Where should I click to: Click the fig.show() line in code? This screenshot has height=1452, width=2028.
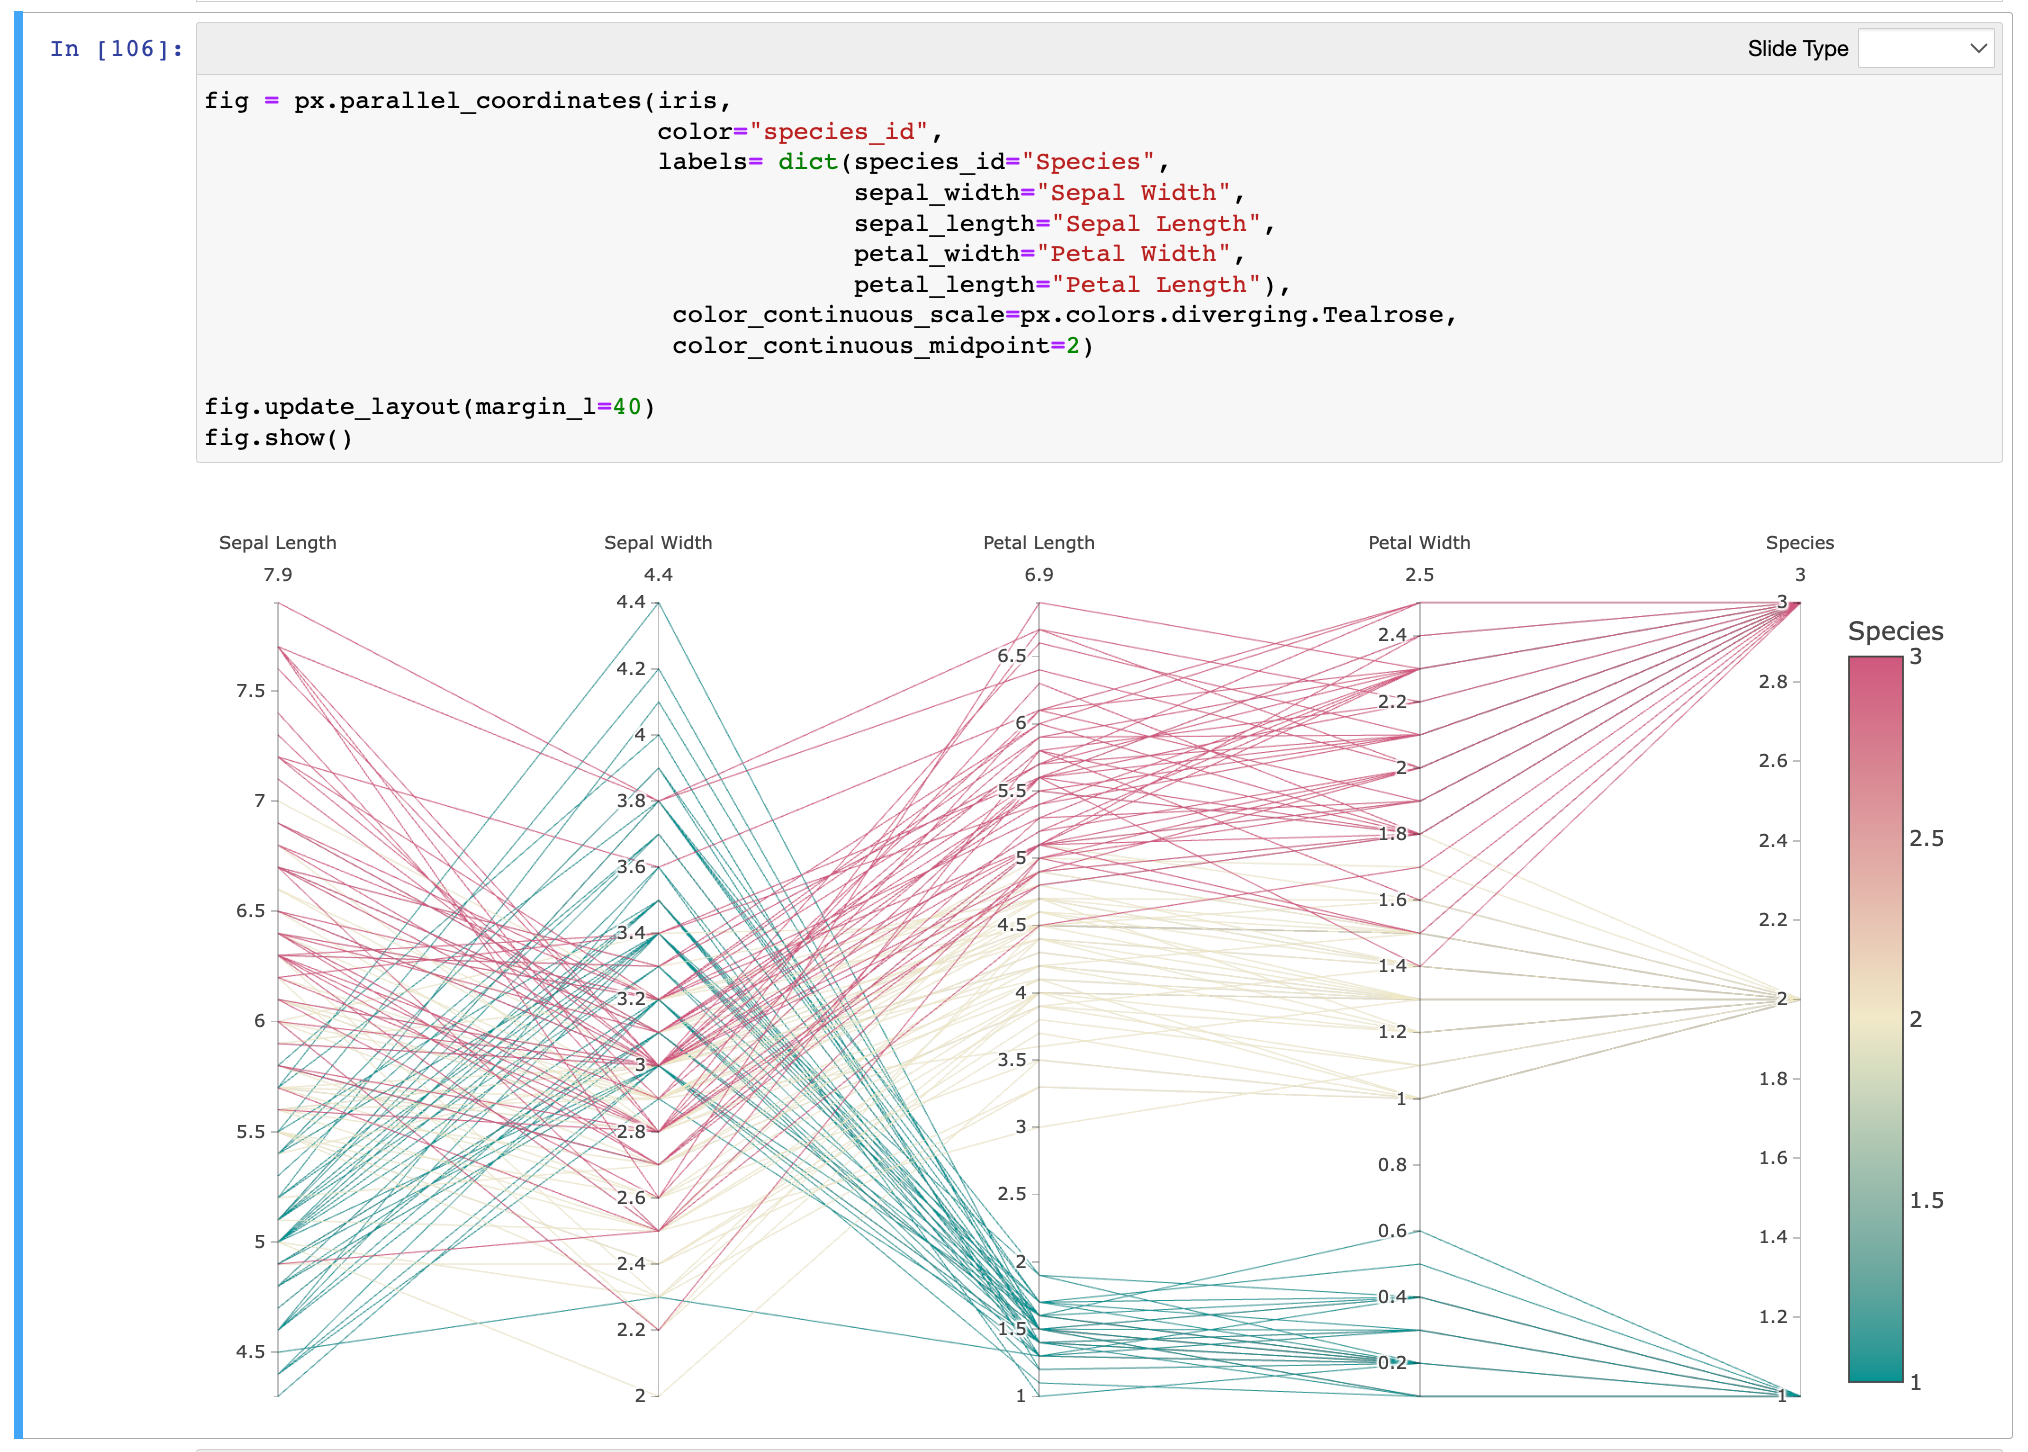[x=278, y=438]
